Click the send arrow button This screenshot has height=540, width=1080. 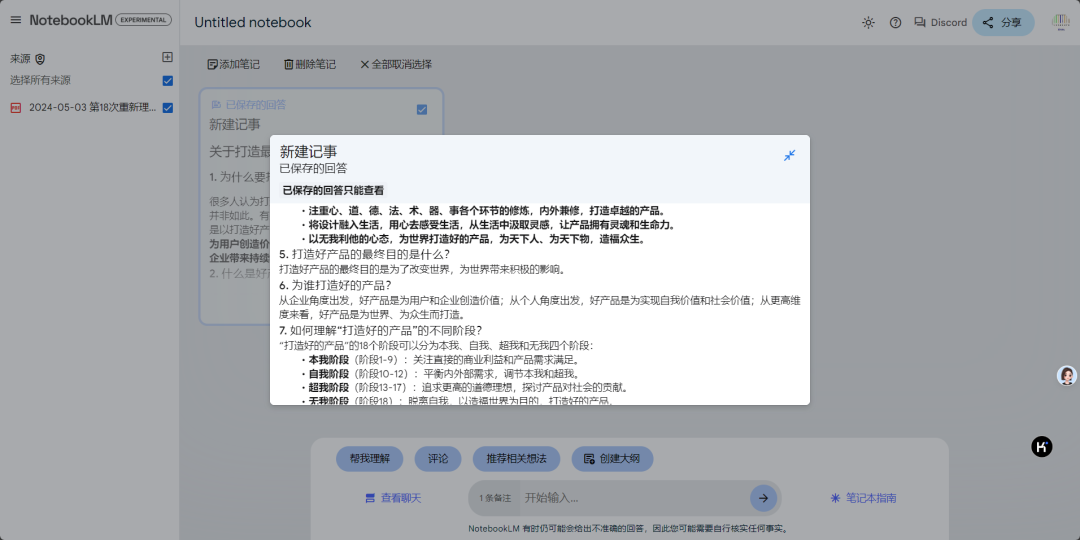(x=763, y=497)
